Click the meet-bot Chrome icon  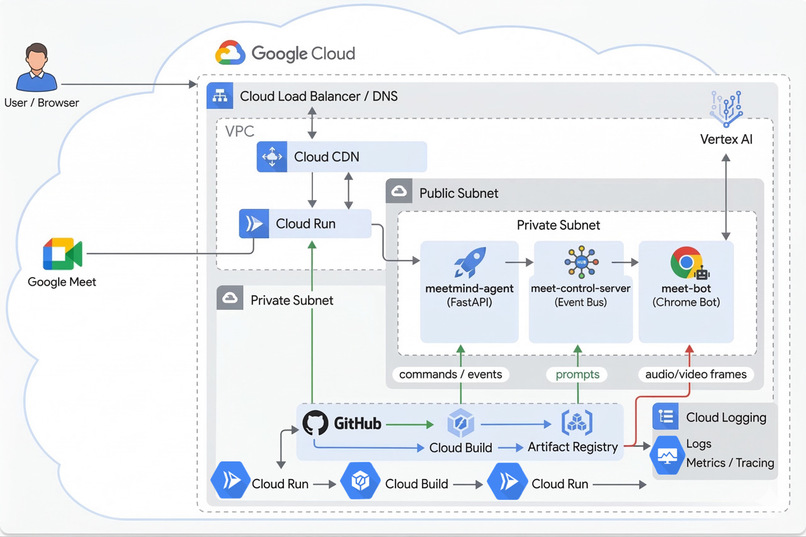tap(689, 263)
